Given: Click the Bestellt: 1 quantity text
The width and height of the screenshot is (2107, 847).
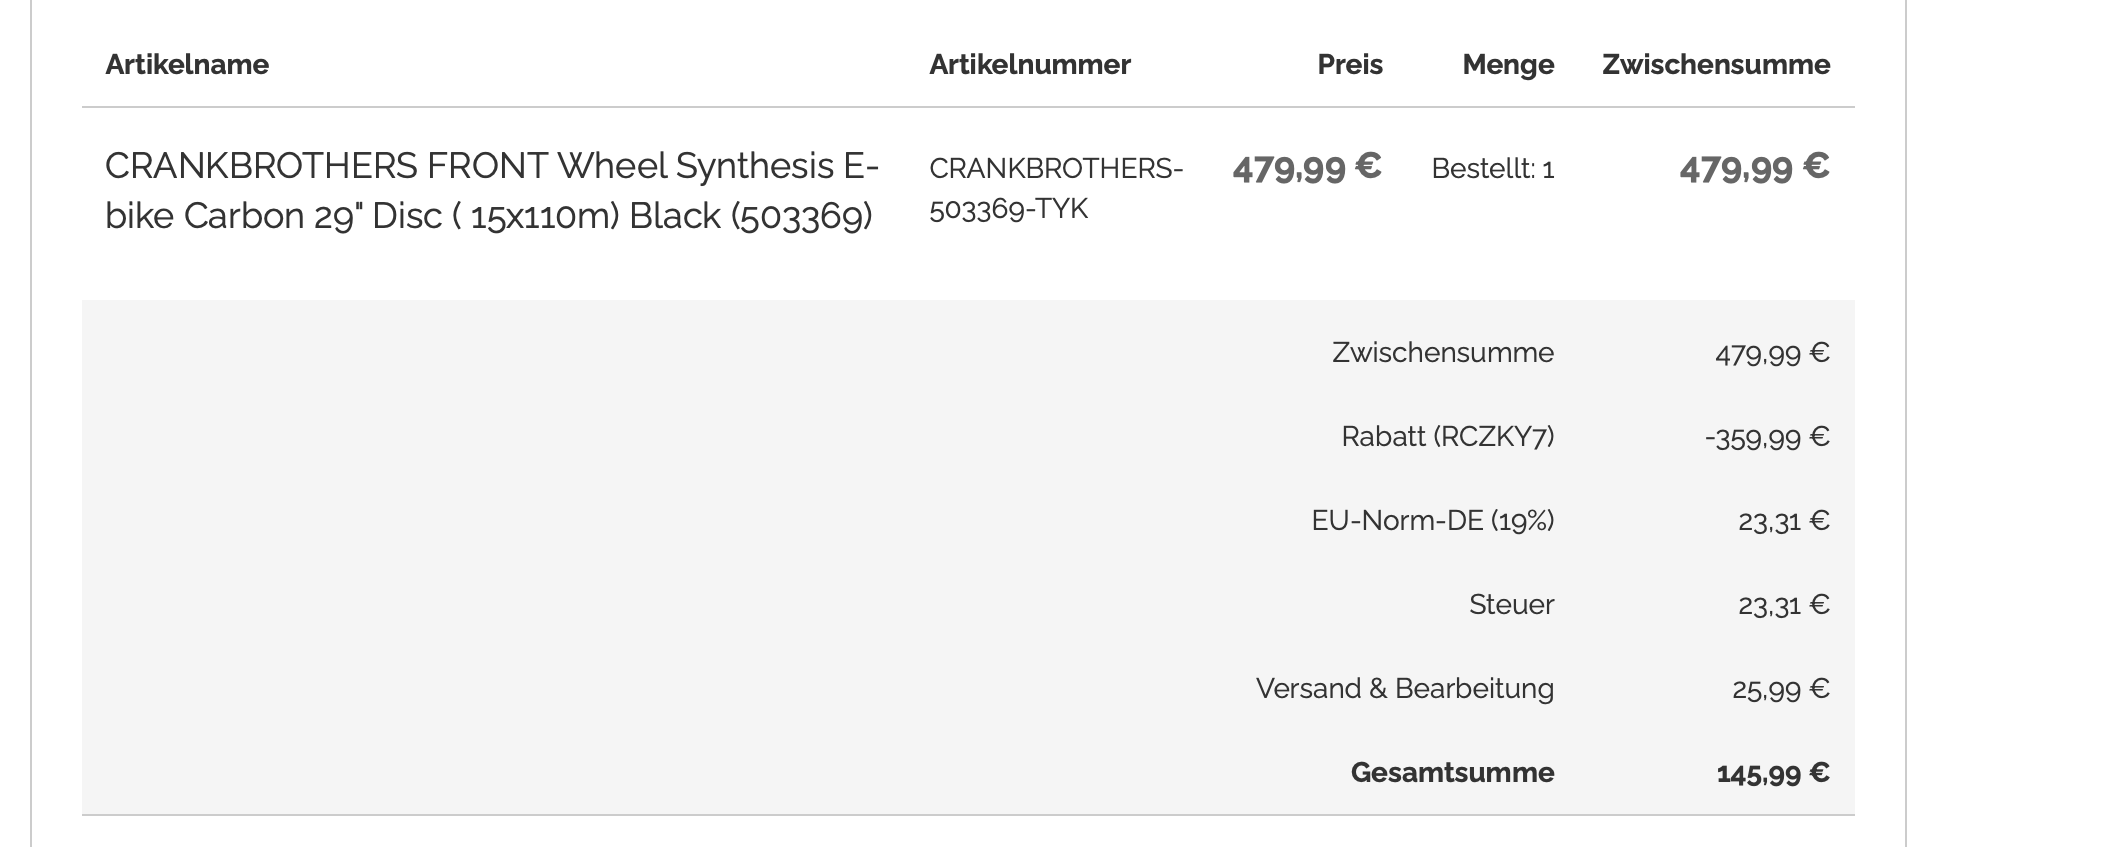Looking at the screenshot, I should 1492,169.
